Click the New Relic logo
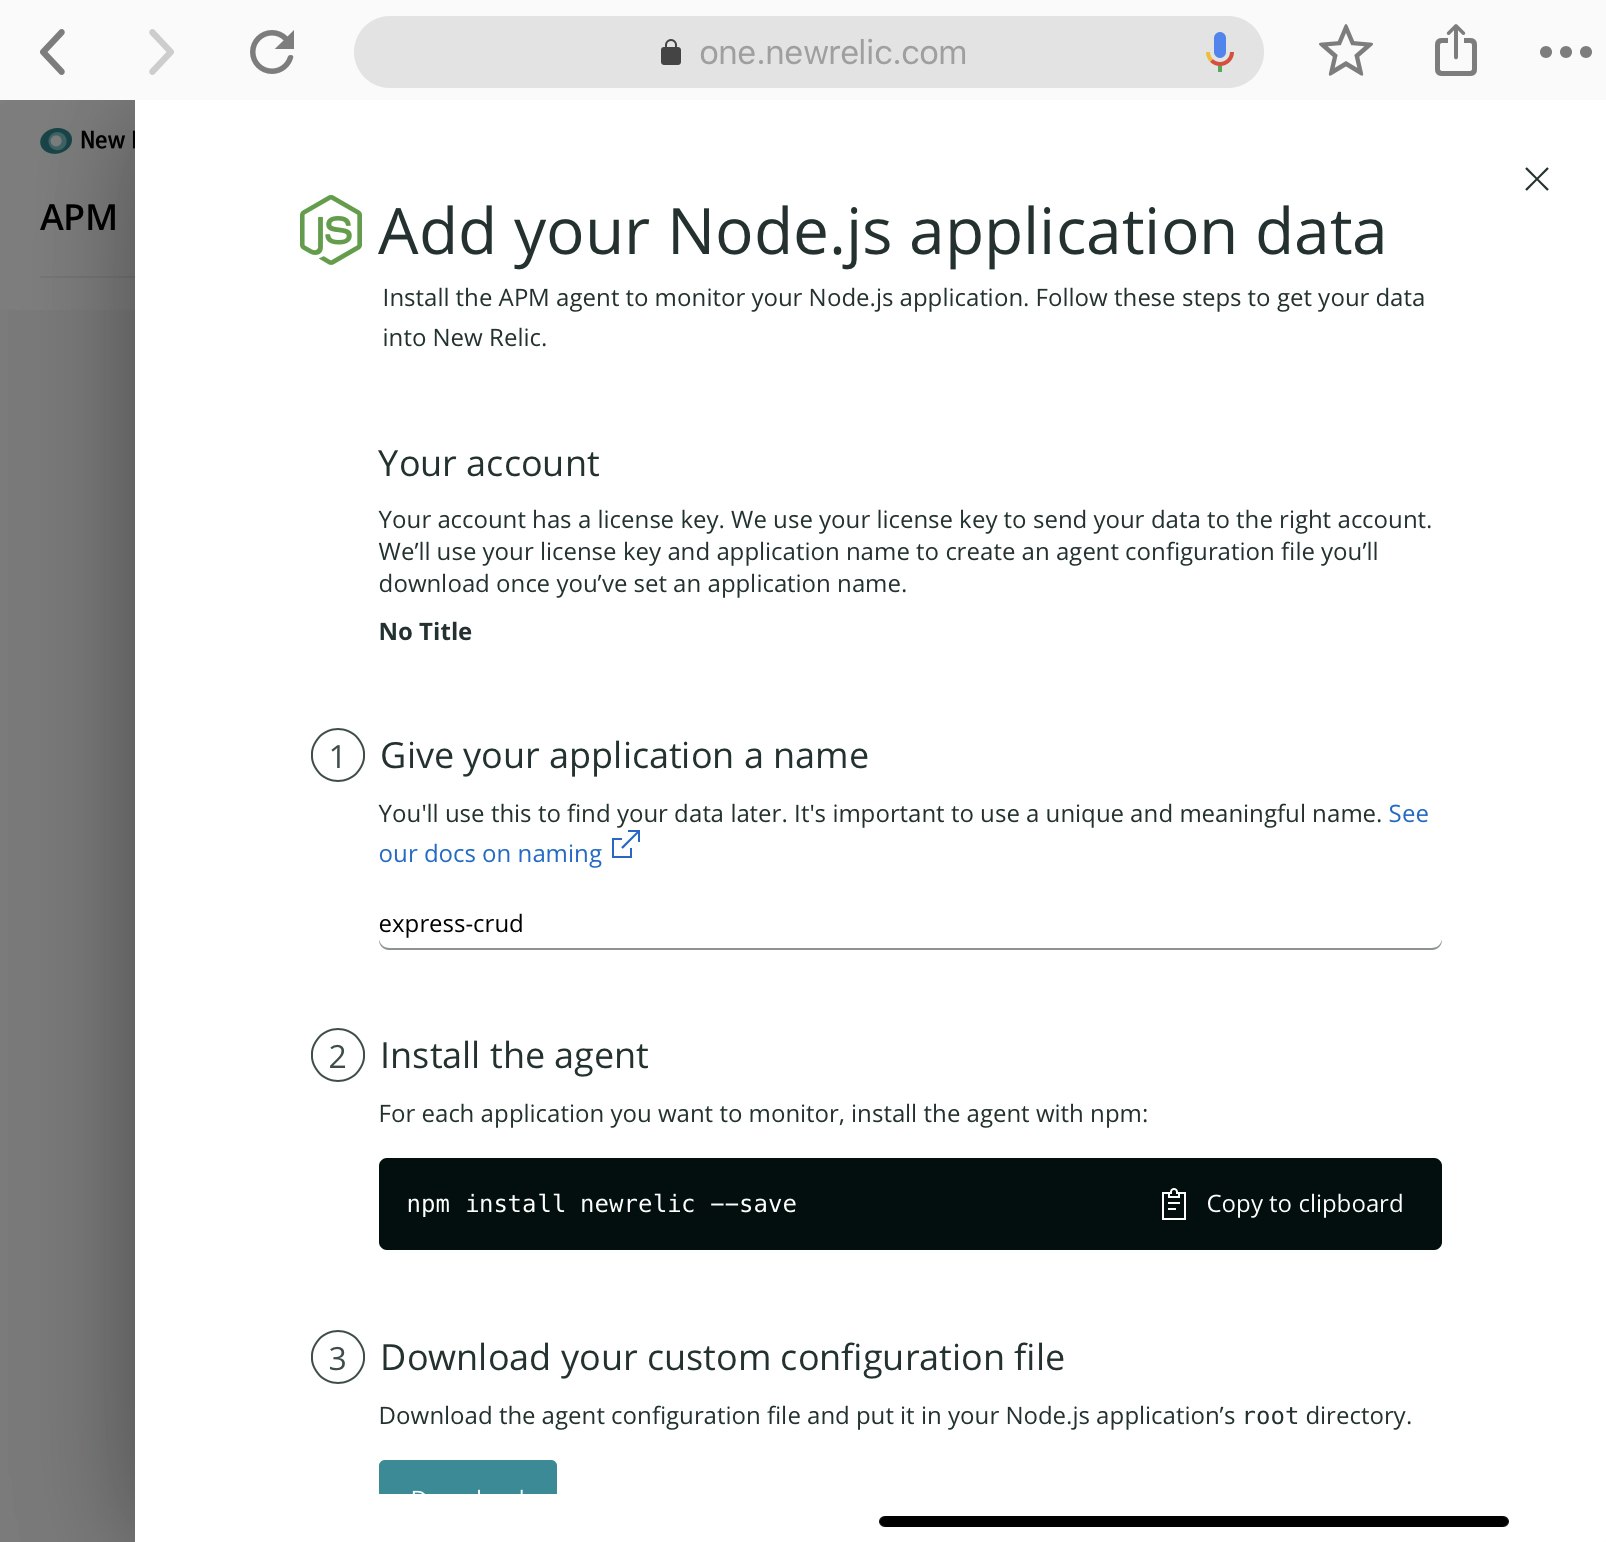The image size is (1606, 1542). click(56, 140)
